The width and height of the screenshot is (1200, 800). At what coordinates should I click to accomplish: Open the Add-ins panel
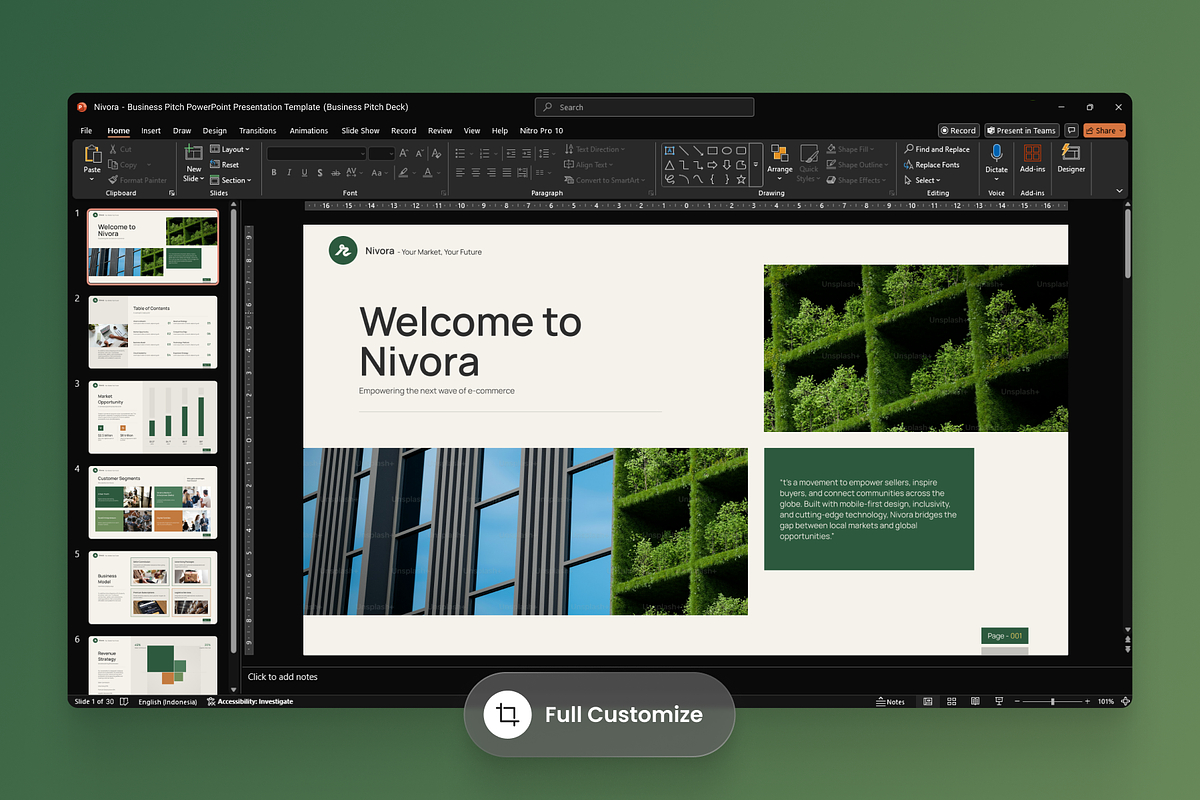(x=1032, y=156)
